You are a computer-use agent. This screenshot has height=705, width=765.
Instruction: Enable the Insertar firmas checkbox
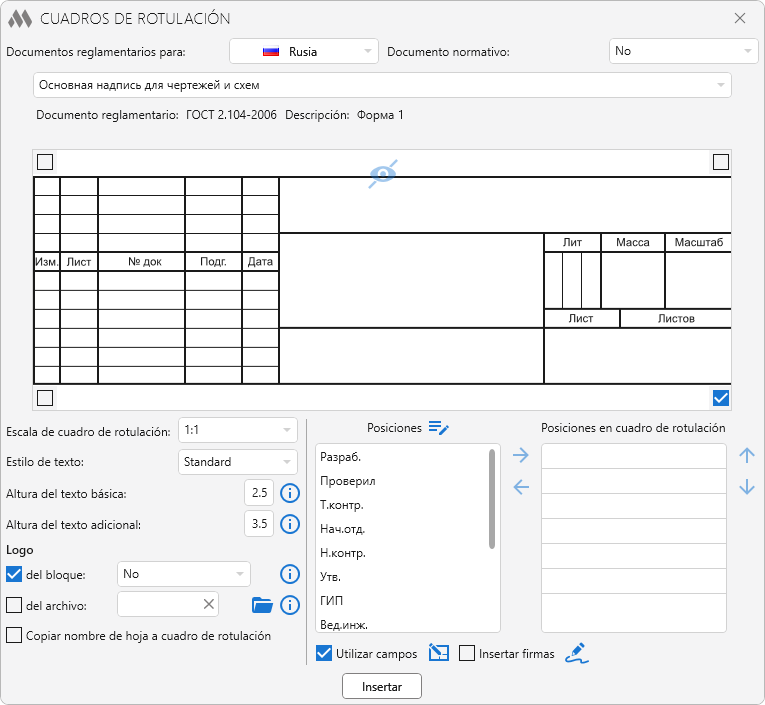pos(467,654)
